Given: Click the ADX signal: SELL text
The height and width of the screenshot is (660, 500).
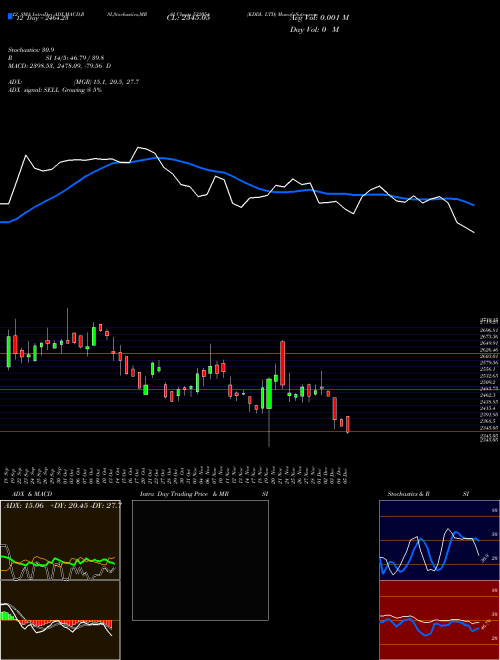Looking at the screenshot, I should coord(55,90).
